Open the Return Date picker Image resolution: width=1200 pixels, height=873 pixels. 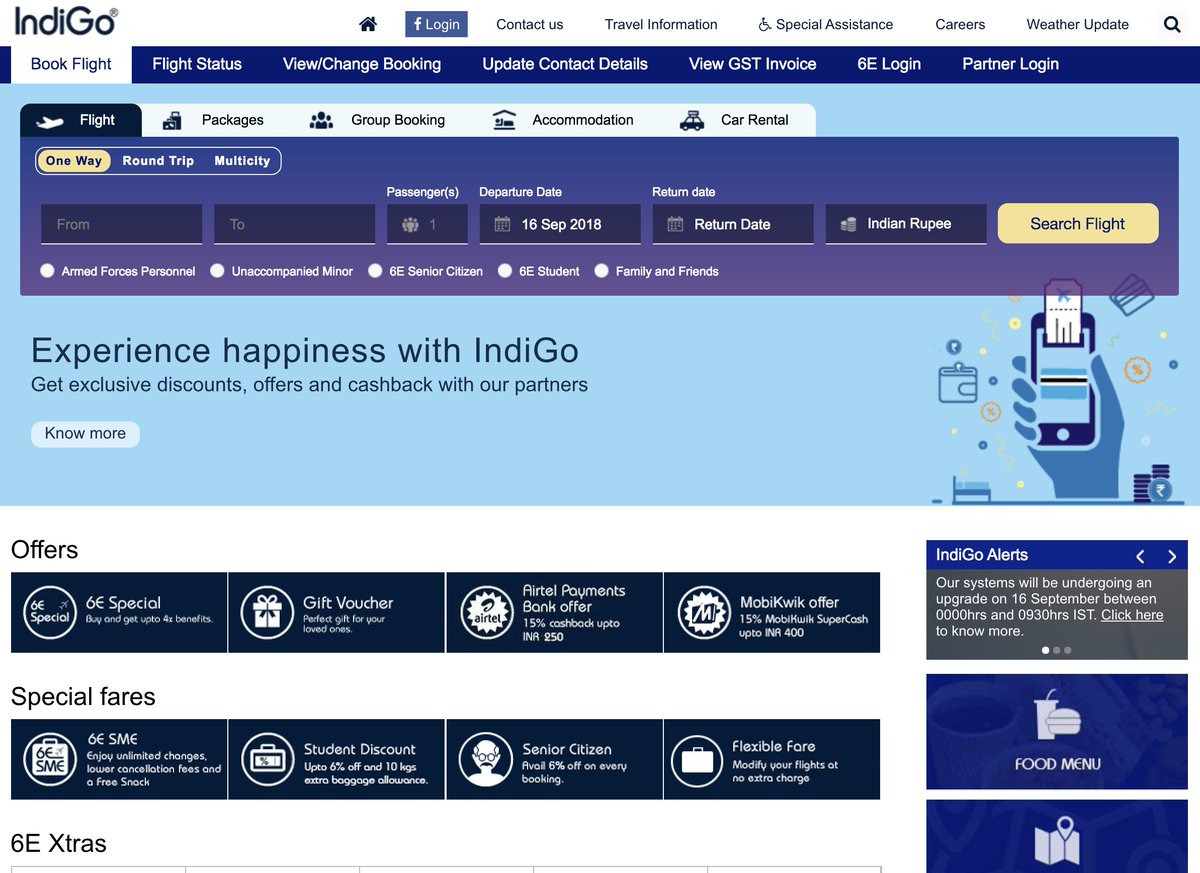[733, 224]
